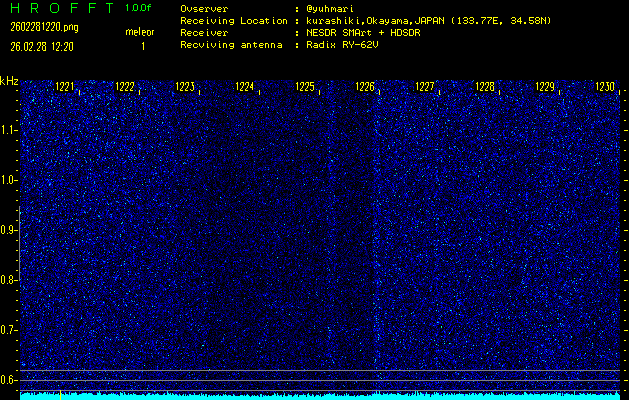Image resolution: width=629 pixels, height=400 pixels.
Task: Click the yellow meteor mark in level strip
Action: (x=60, y=395)
